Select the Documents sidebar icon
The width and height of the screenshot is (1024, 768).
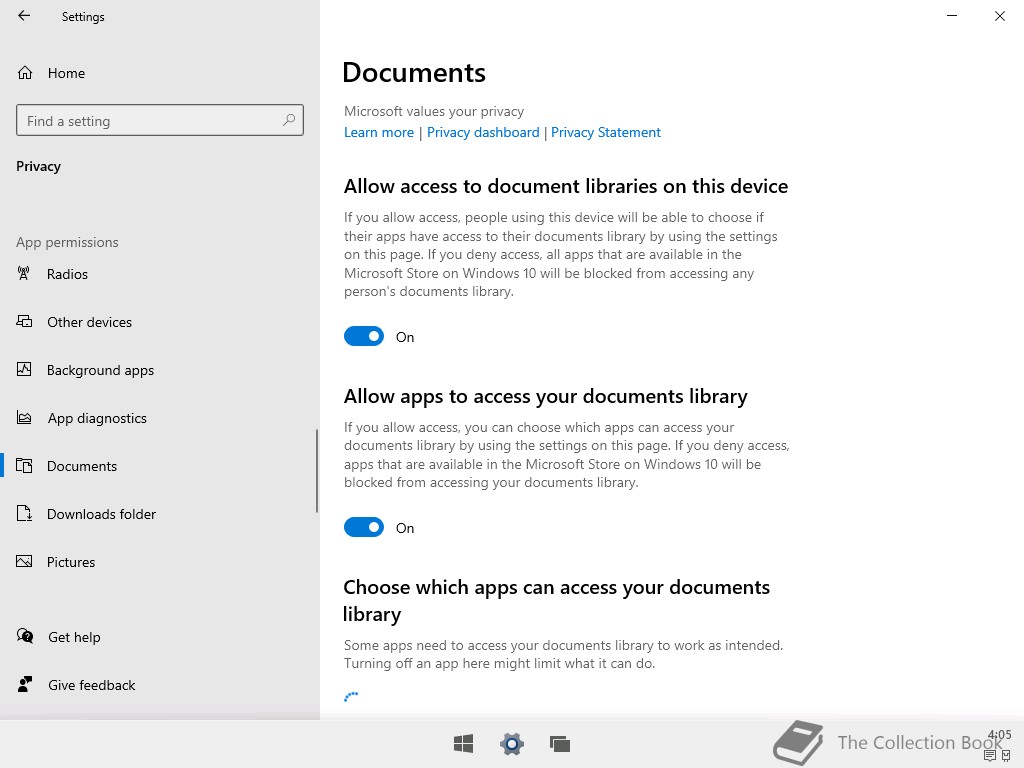(x=24, y=466)
